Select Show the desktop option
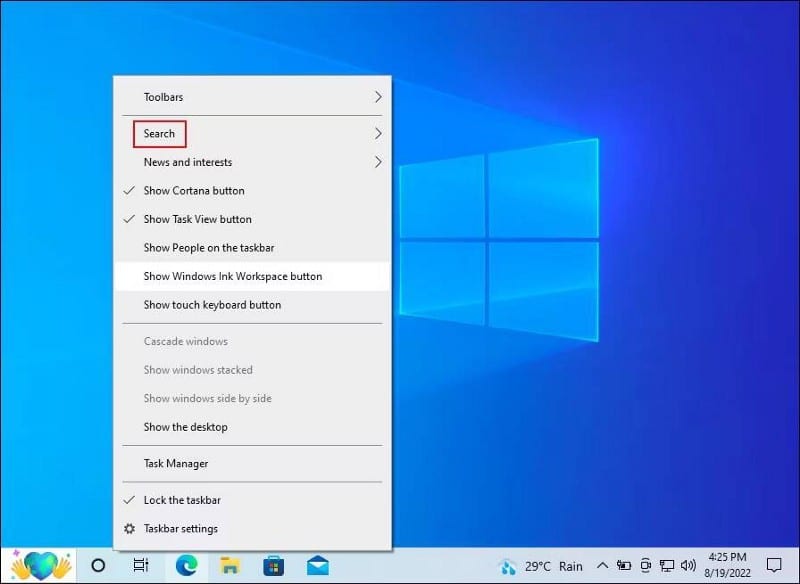The height and width of the screenshot is (584, 800). pyautogui.click(x=184, y=427)
